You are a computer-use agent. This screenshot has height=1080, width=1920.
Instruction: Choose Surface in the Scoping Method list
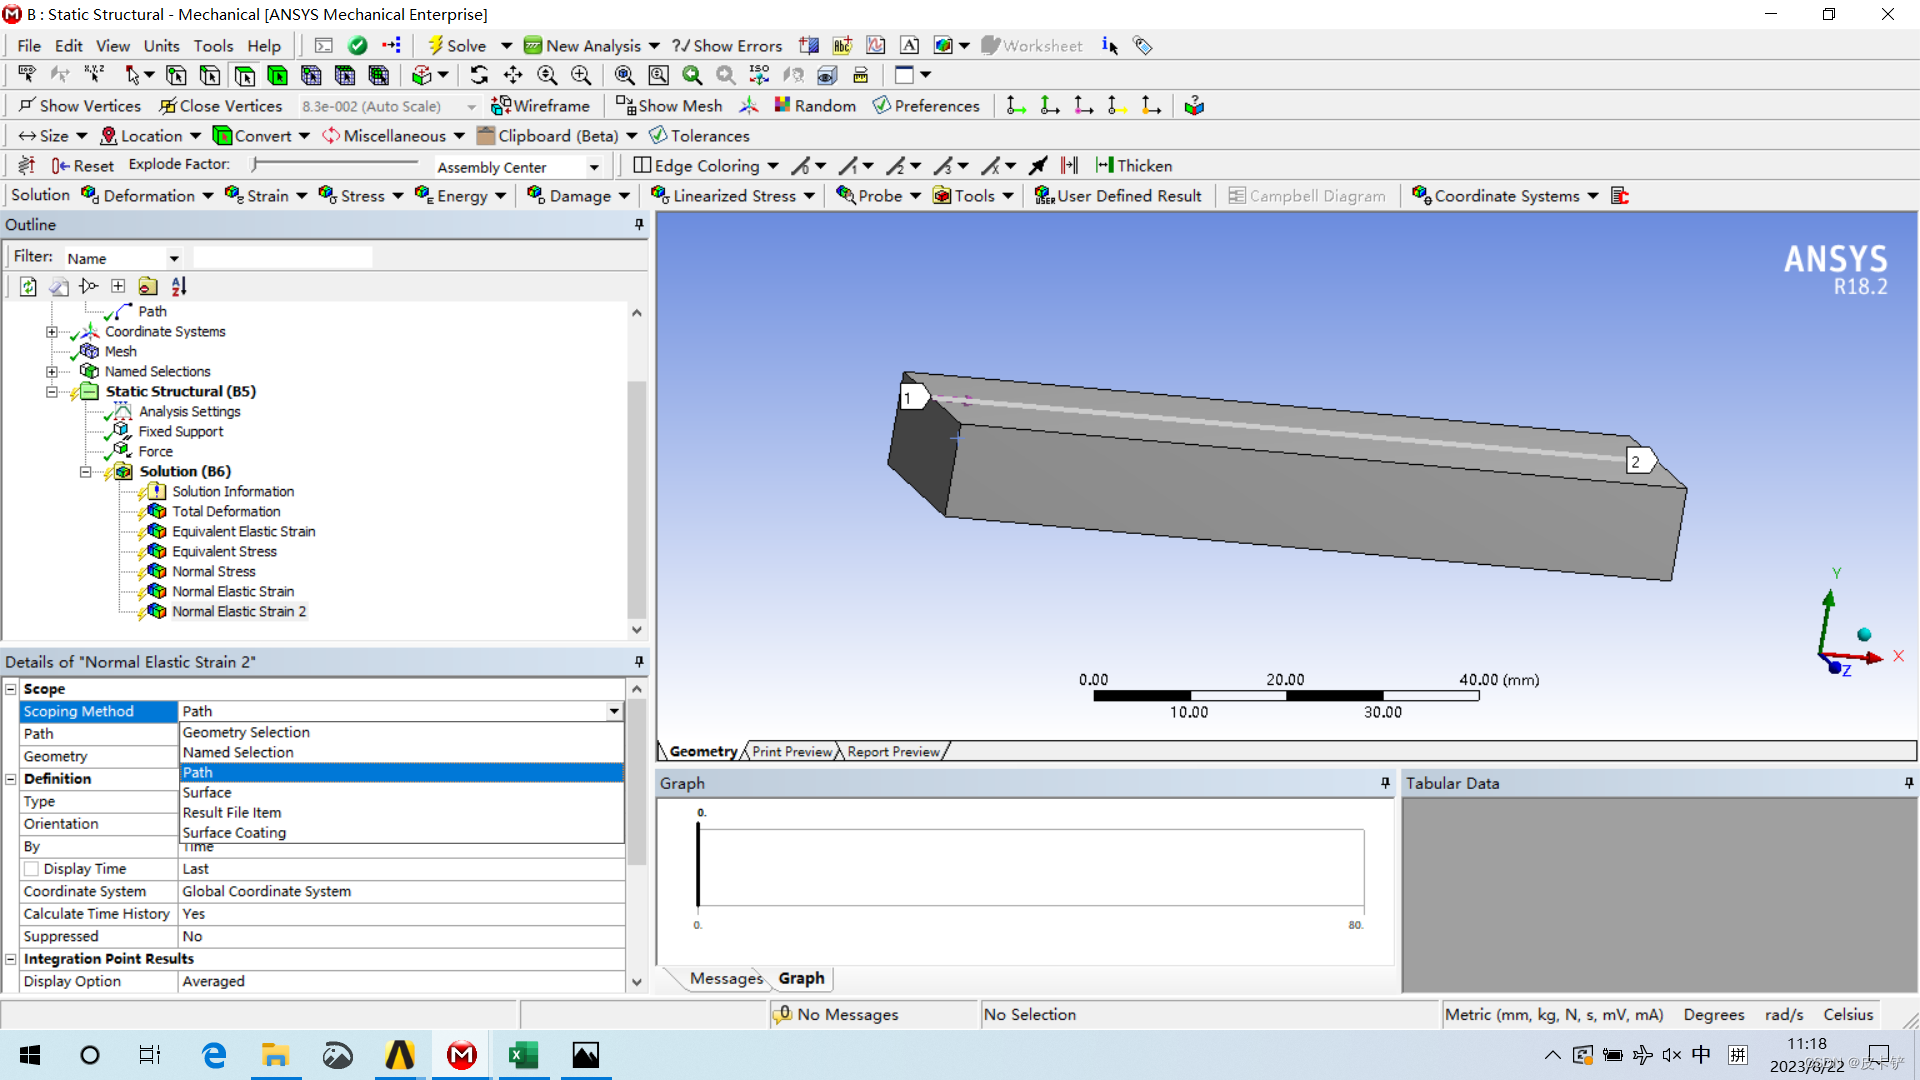click(x=206, y=792)
